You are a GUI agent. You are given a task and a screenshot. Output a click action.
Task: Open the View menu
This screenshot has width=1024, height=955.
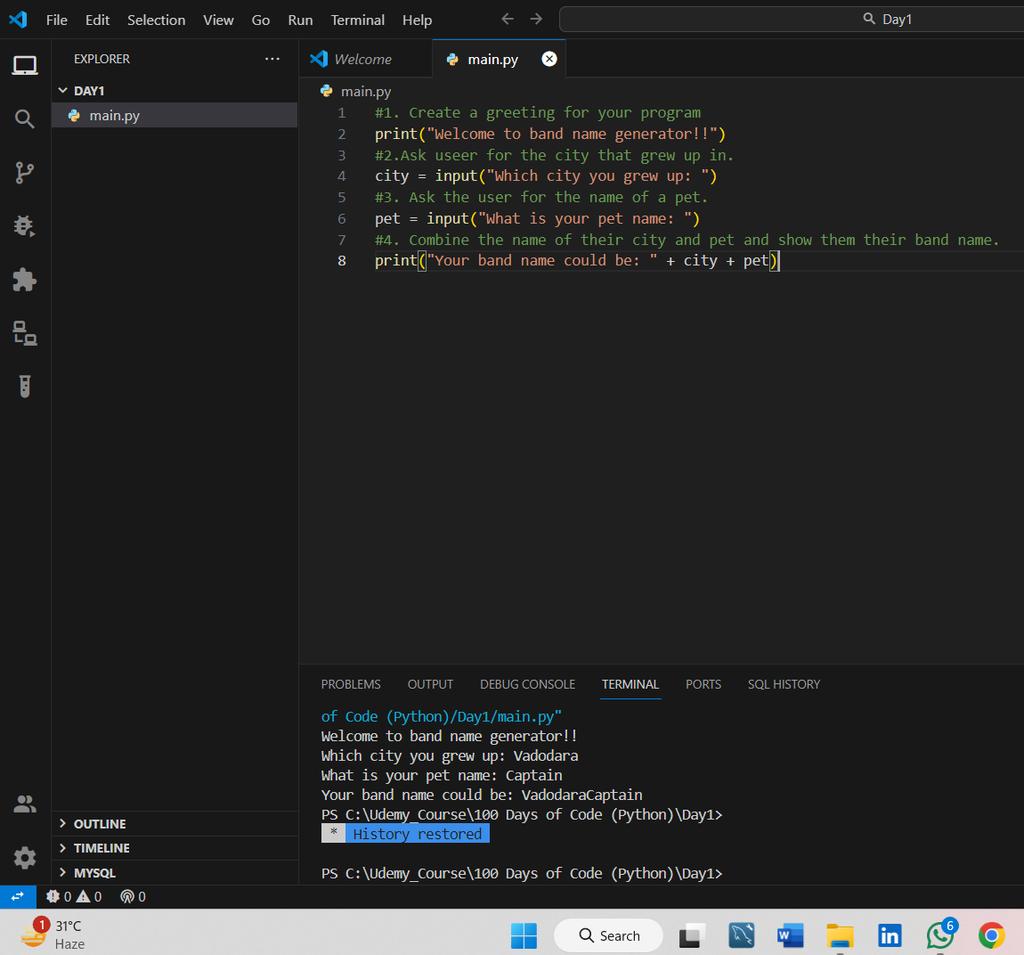coord(218,20)
